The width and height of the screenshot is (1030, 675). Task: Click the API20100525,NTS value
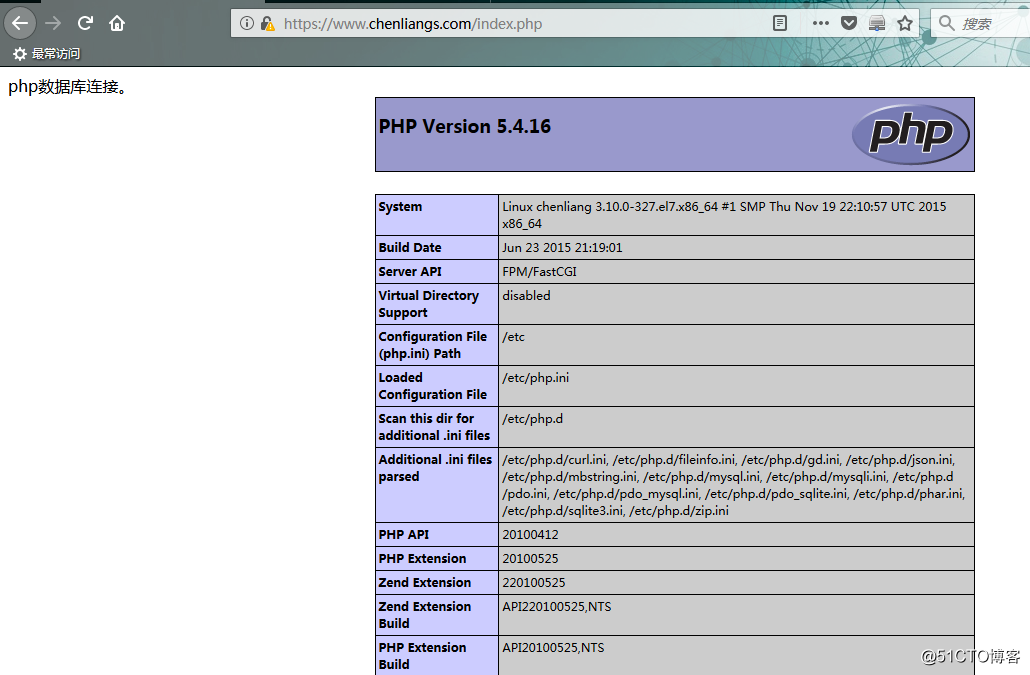(553, 647)
